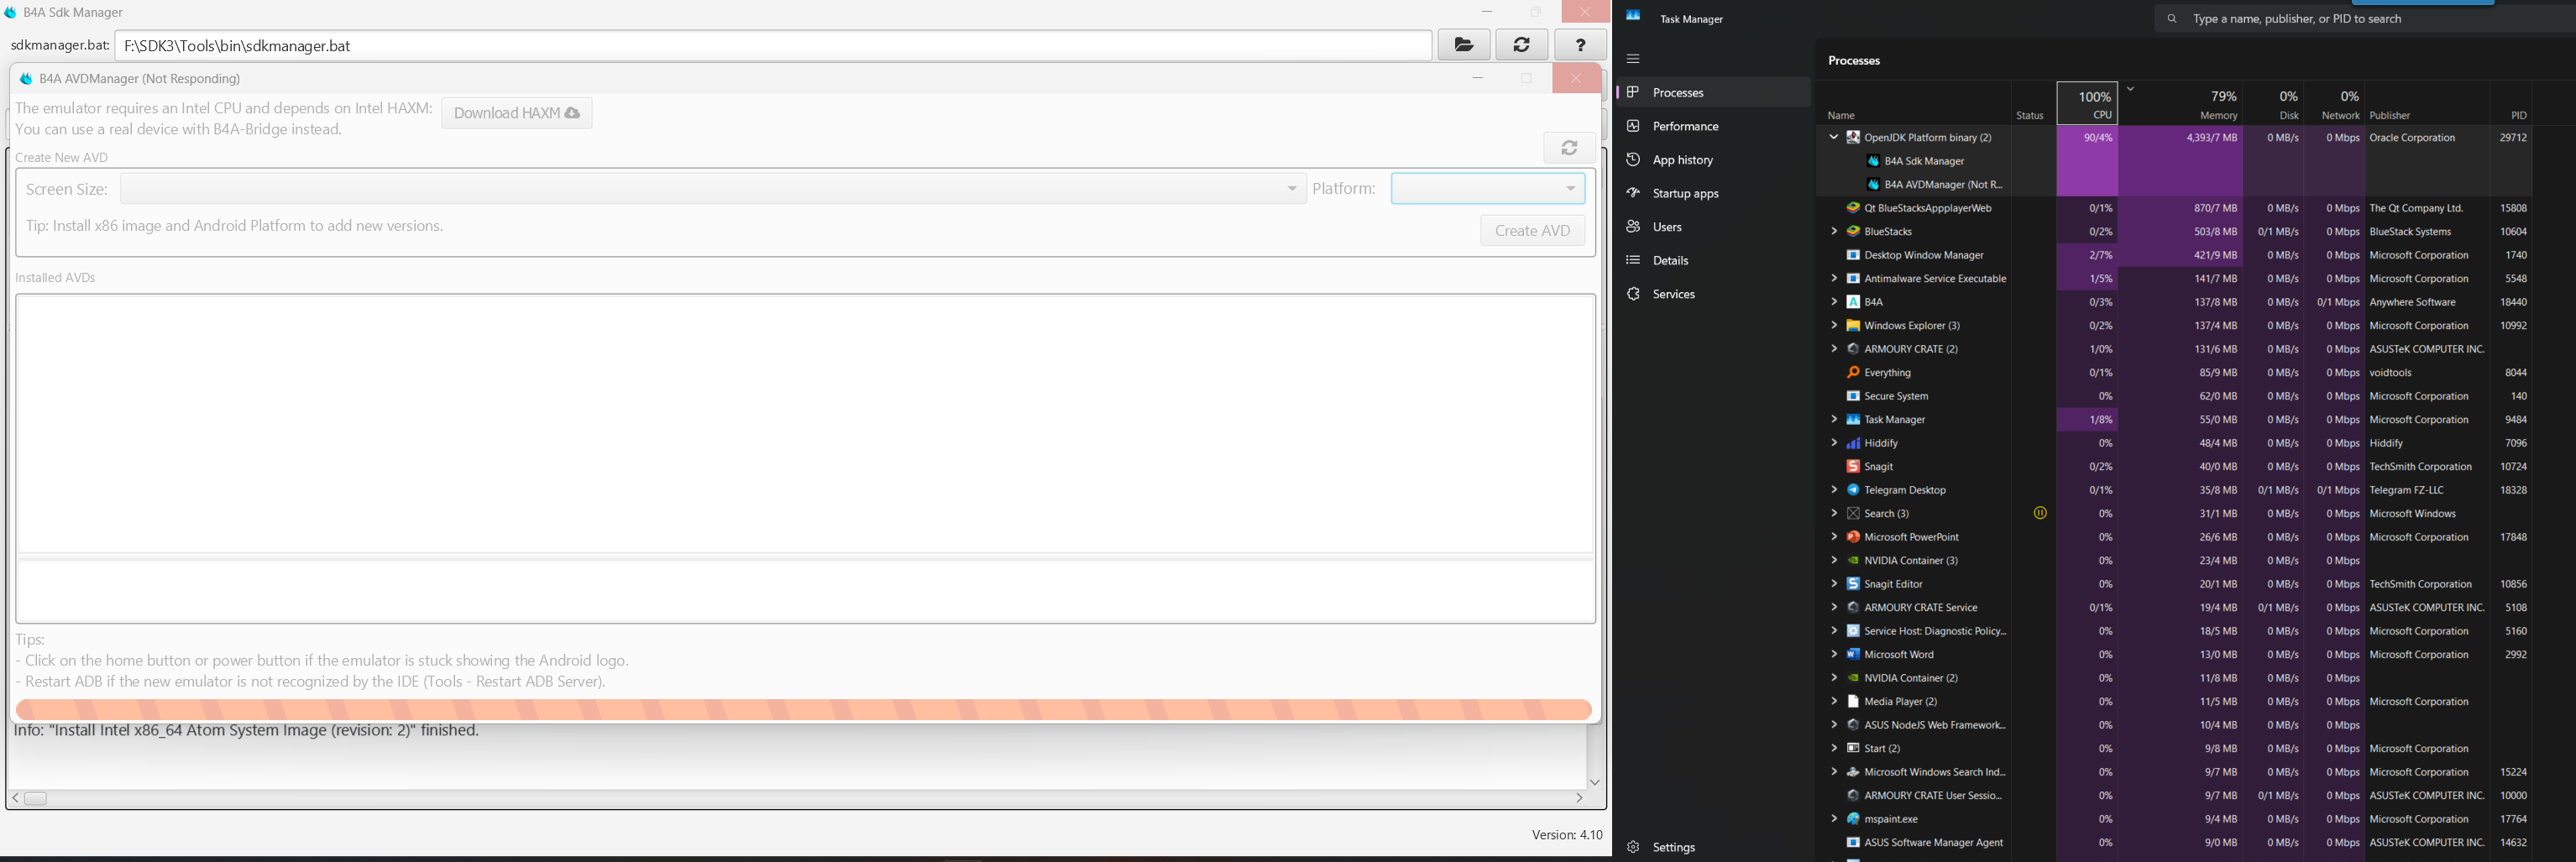Click the Snagit Editor process icon
Viewport: 2576px width, 862px height.
pos(1853,584)
